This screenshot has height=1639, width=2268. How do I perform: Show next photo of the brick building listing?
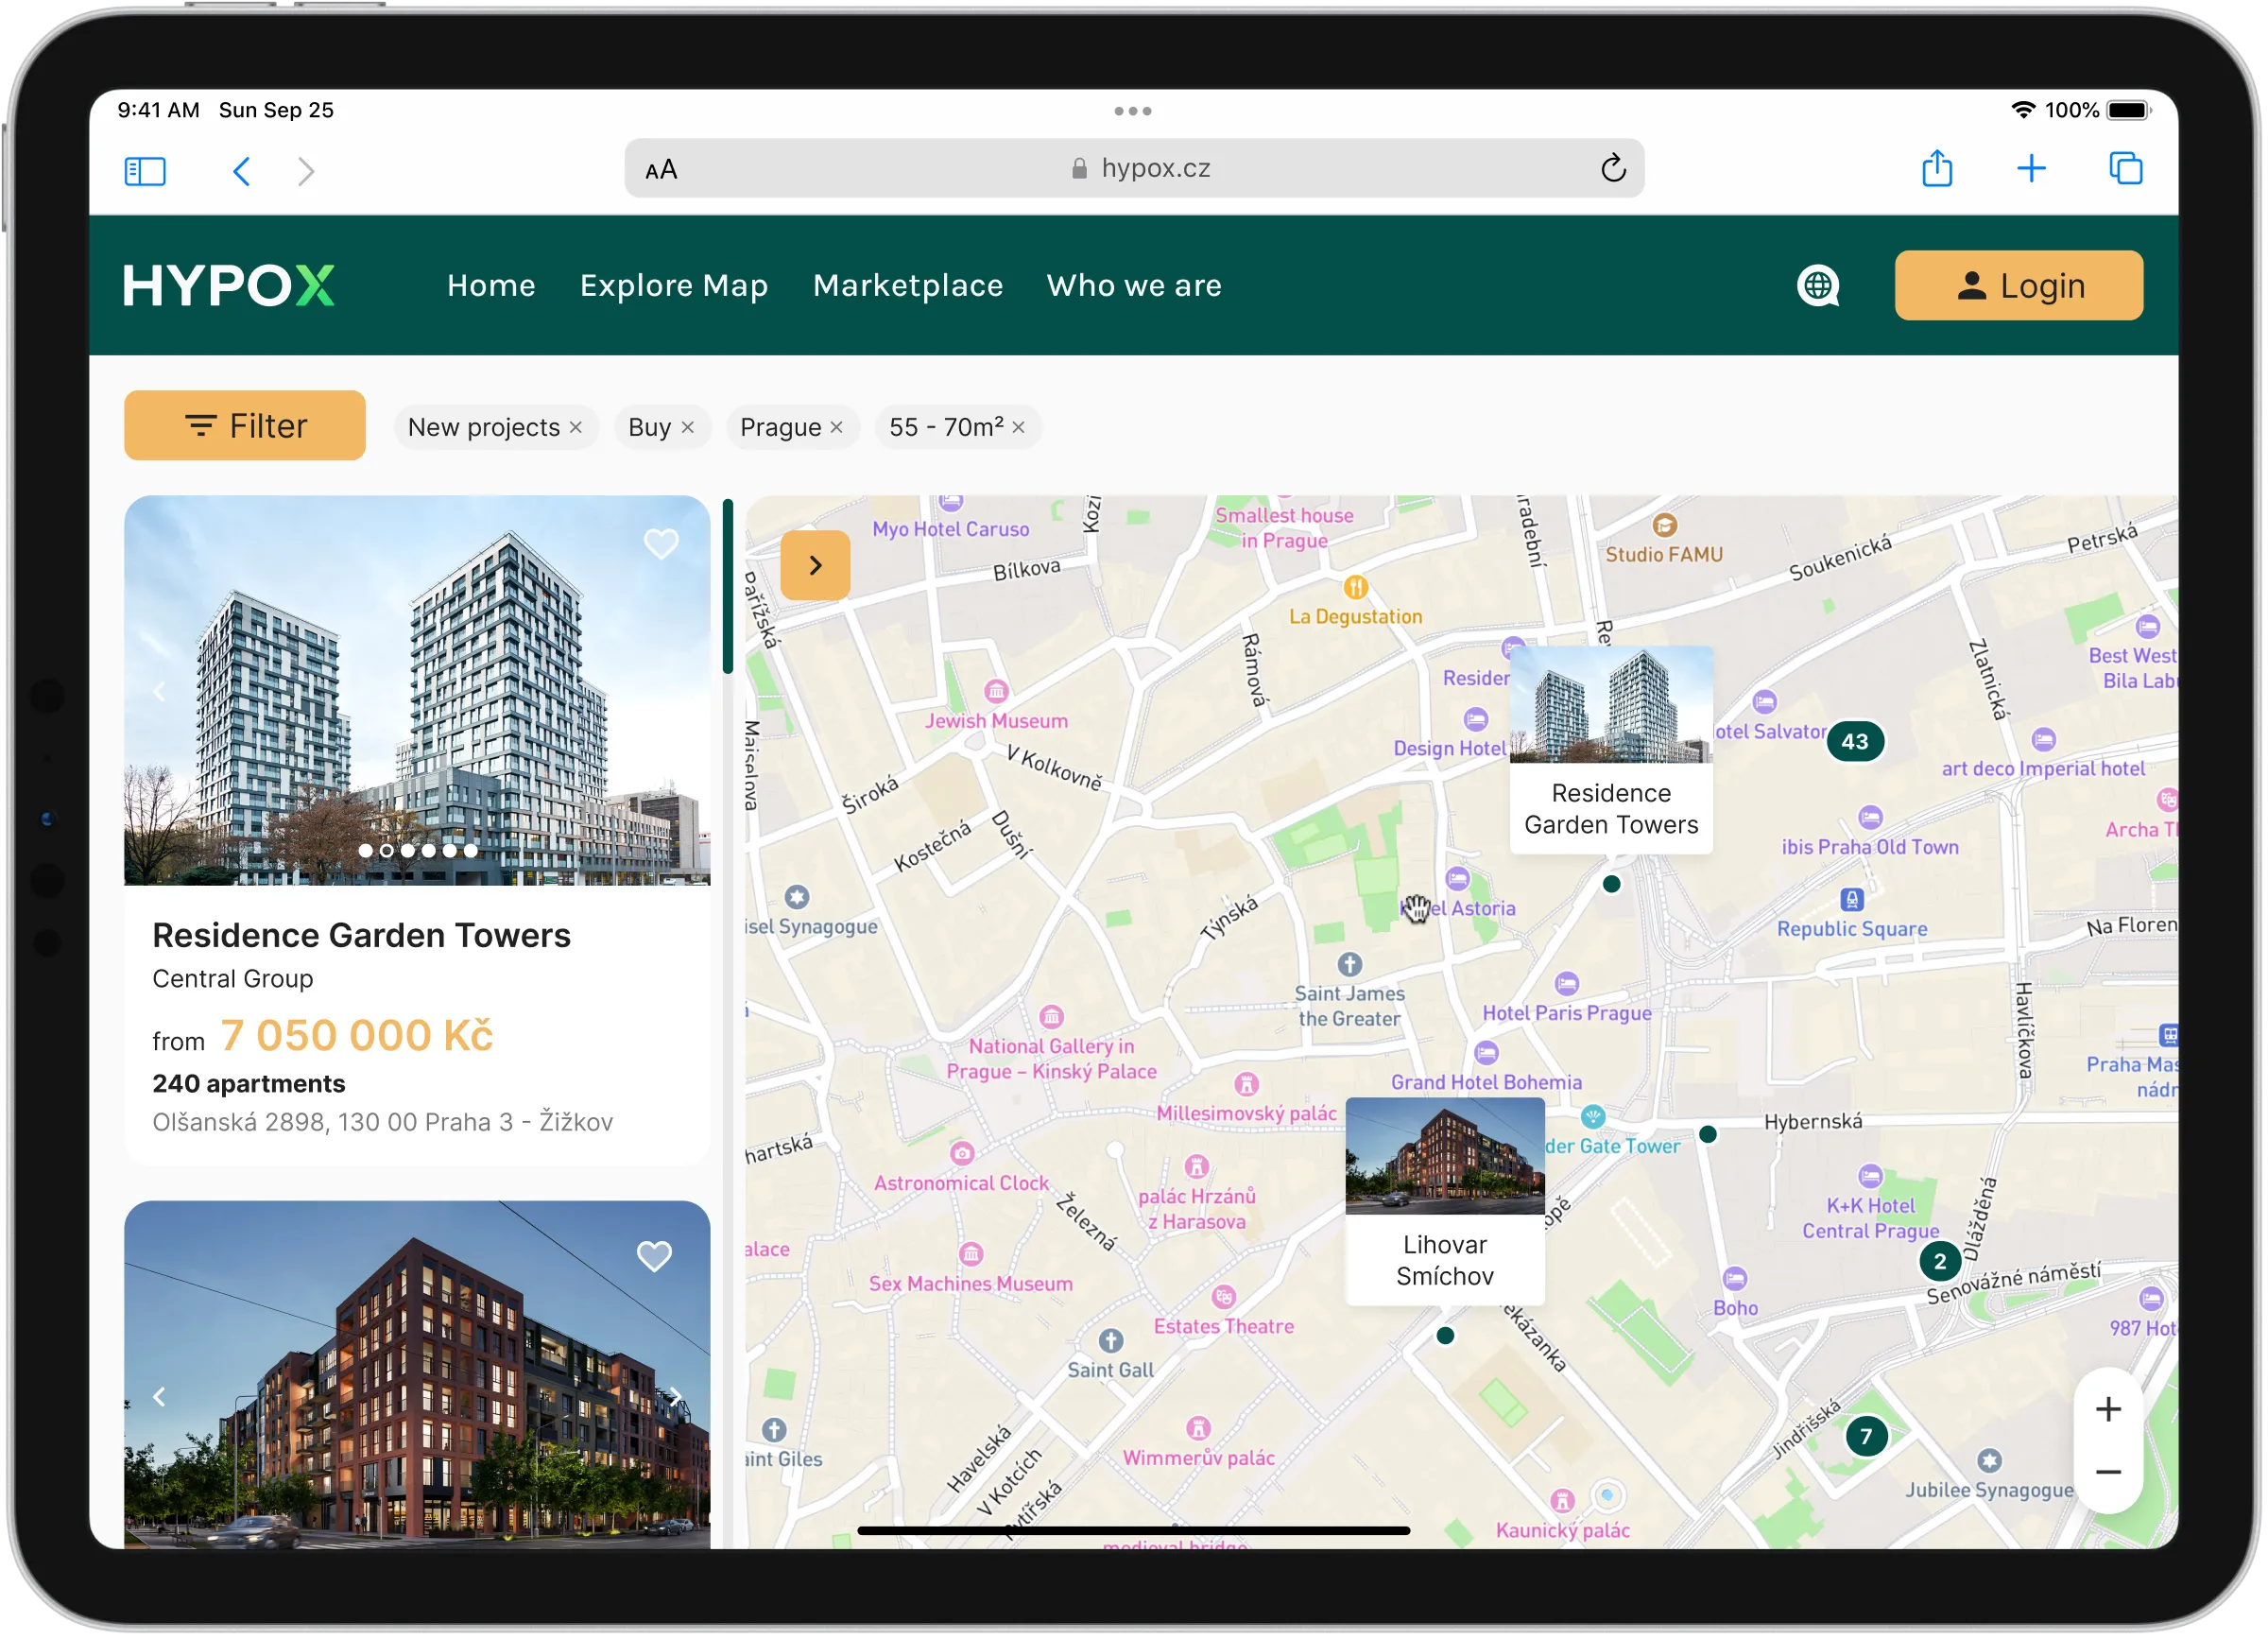[677, 1398]
